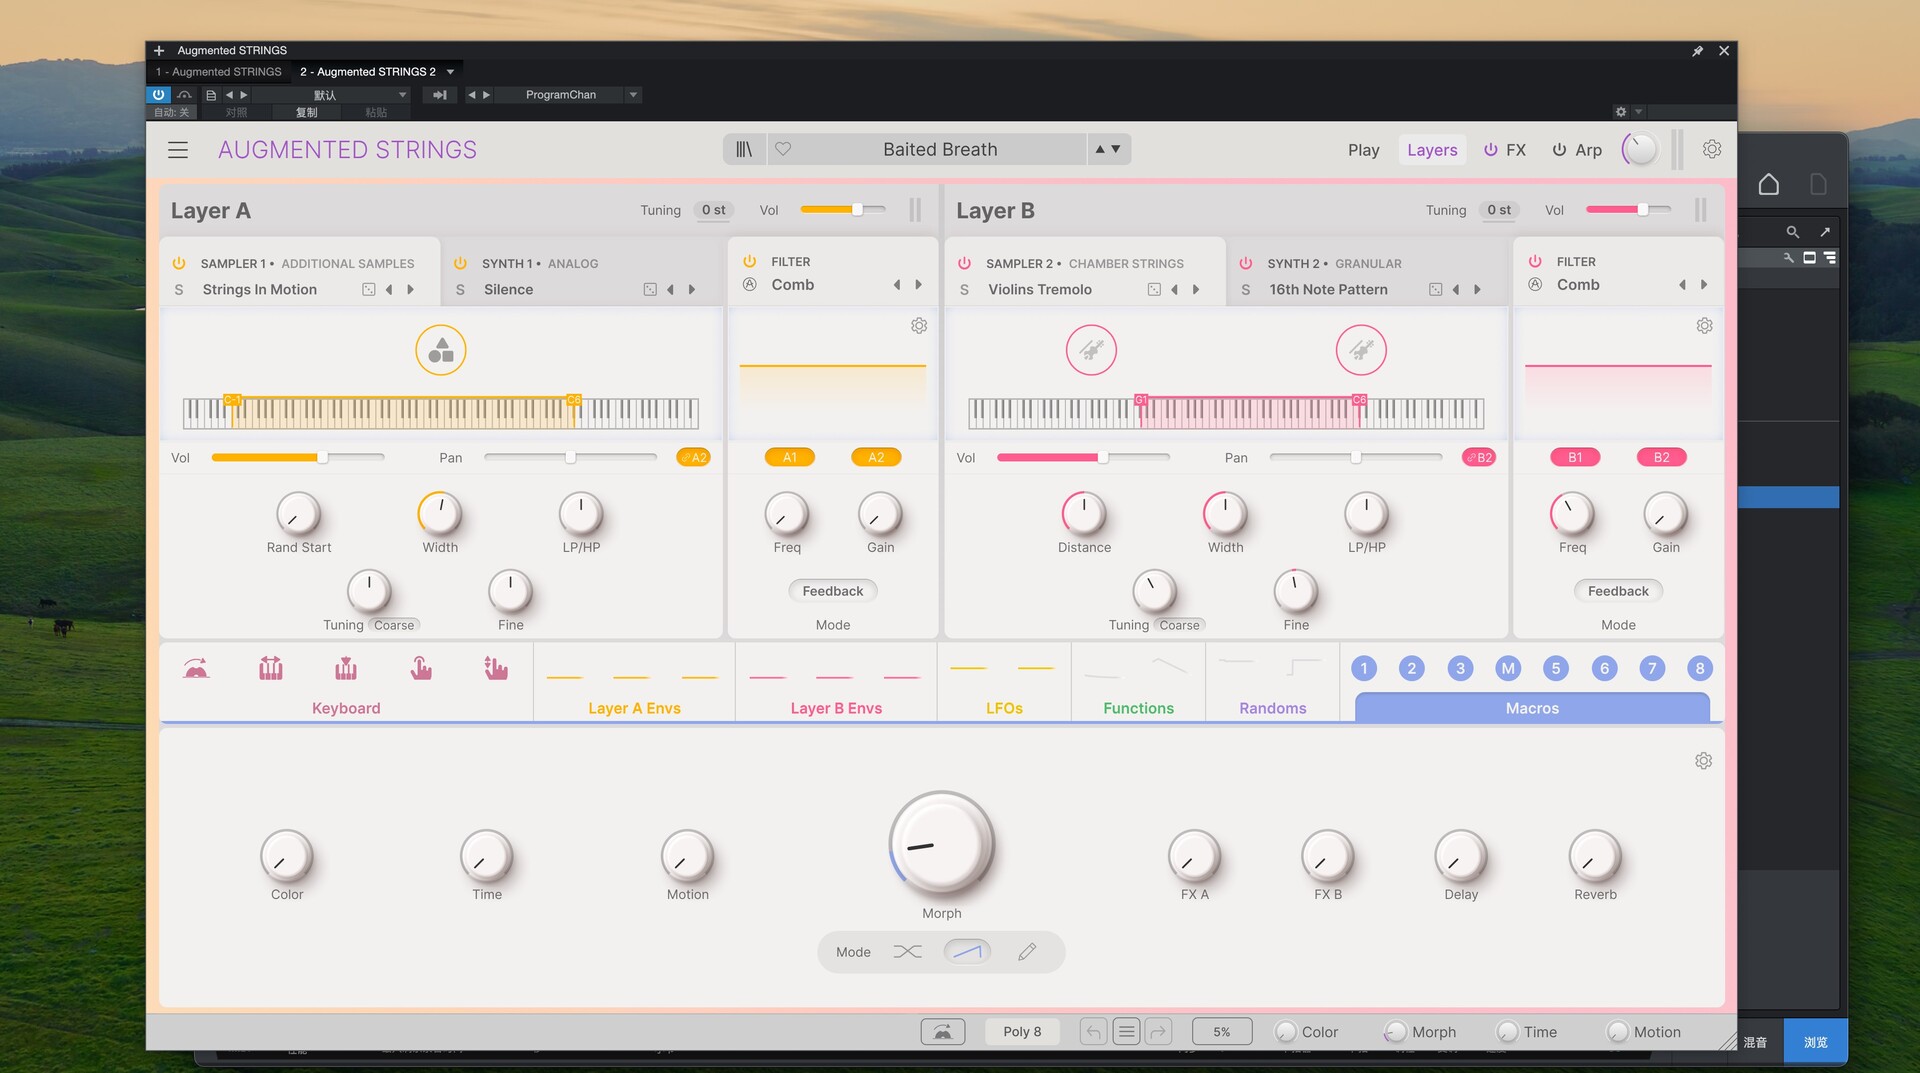Toggle Layer B Filter power button
The height and width of the screenshot is (1073, 1920).
[x=1535, y=262]
